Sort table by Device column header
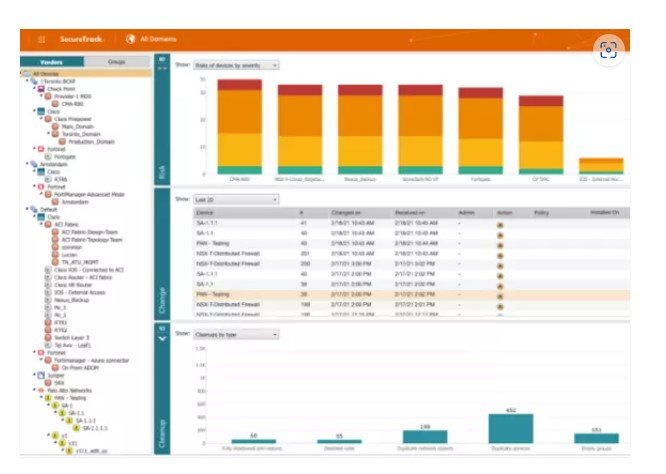The image size is (666, 474). 205,212
